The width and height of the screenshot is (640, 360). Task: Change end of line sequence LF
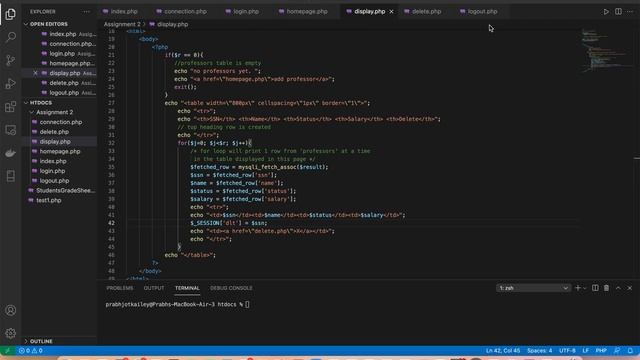(586, 351)
